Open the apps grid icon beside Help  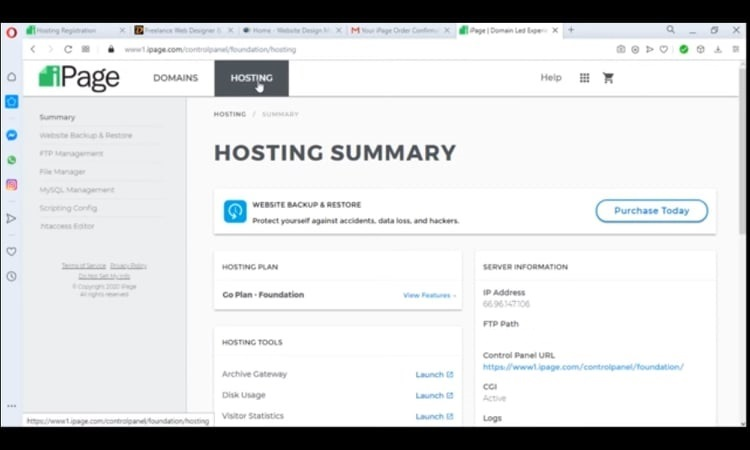tap(585, 78)
